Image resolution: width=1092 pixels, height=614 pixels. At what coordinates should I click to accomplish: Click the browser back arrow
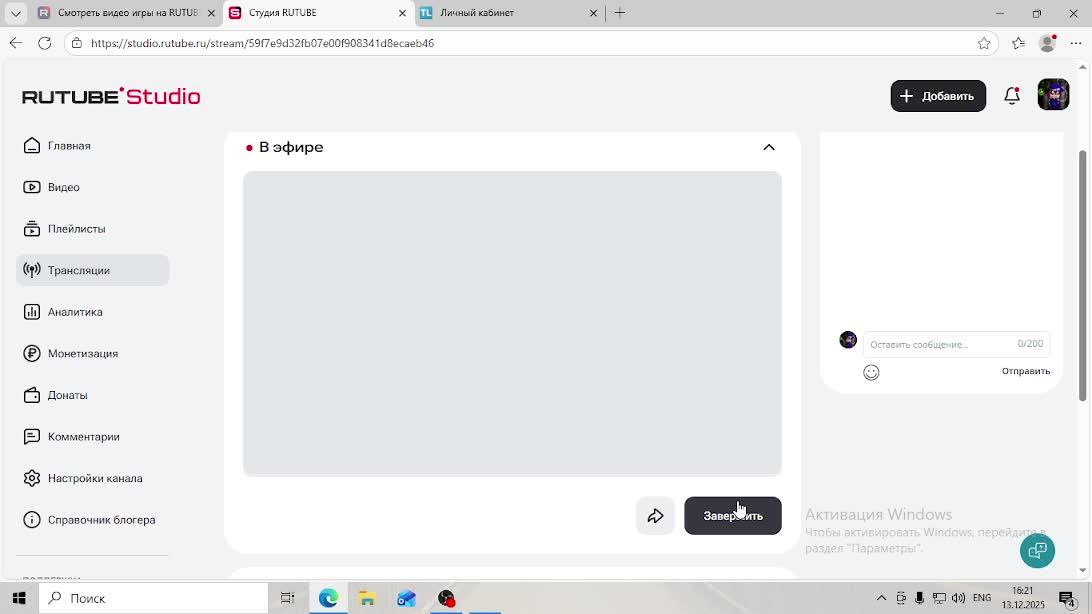16,43
